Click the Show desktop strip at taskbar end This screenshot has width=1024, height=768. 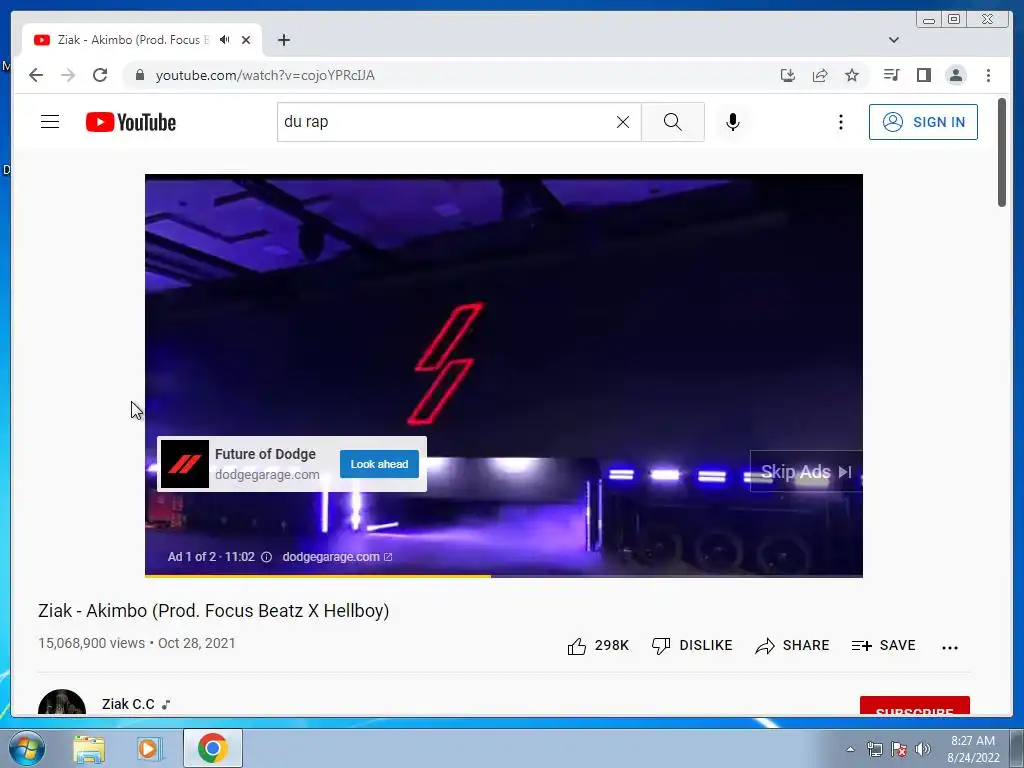pyautogui.click(x=1017, y=748)
